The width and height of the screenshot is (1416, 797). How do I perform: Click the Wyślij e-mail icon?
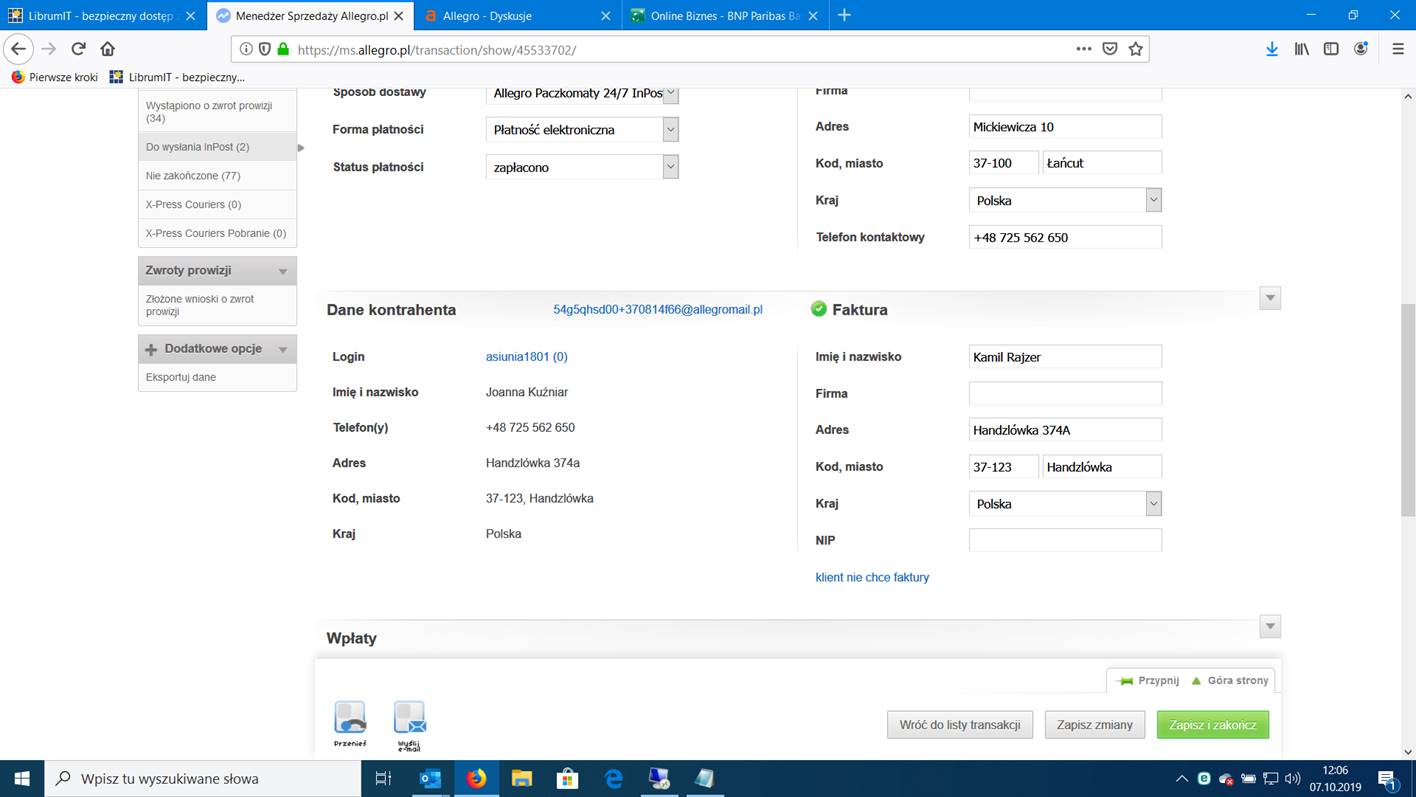[x=409, y=719]
